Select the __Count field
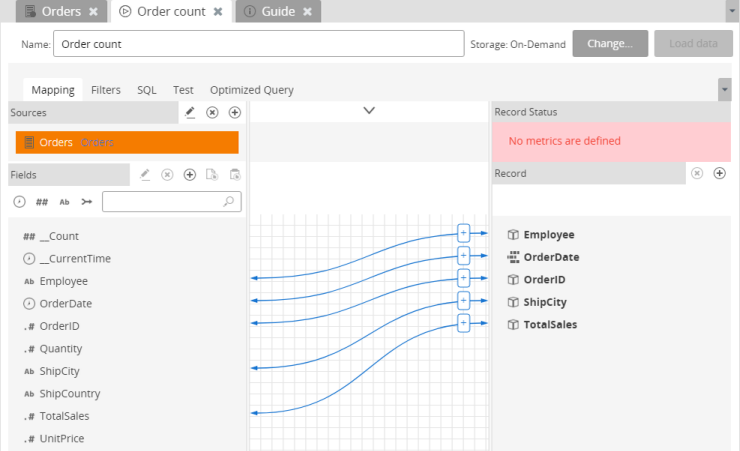 51,236
